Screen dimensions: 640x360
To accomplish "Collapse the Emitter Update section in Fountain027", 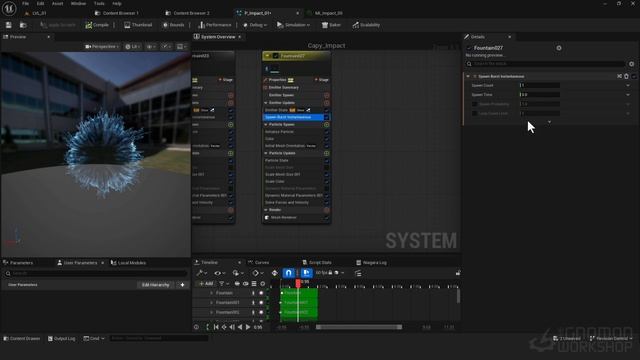I will [x=266, y=103].
